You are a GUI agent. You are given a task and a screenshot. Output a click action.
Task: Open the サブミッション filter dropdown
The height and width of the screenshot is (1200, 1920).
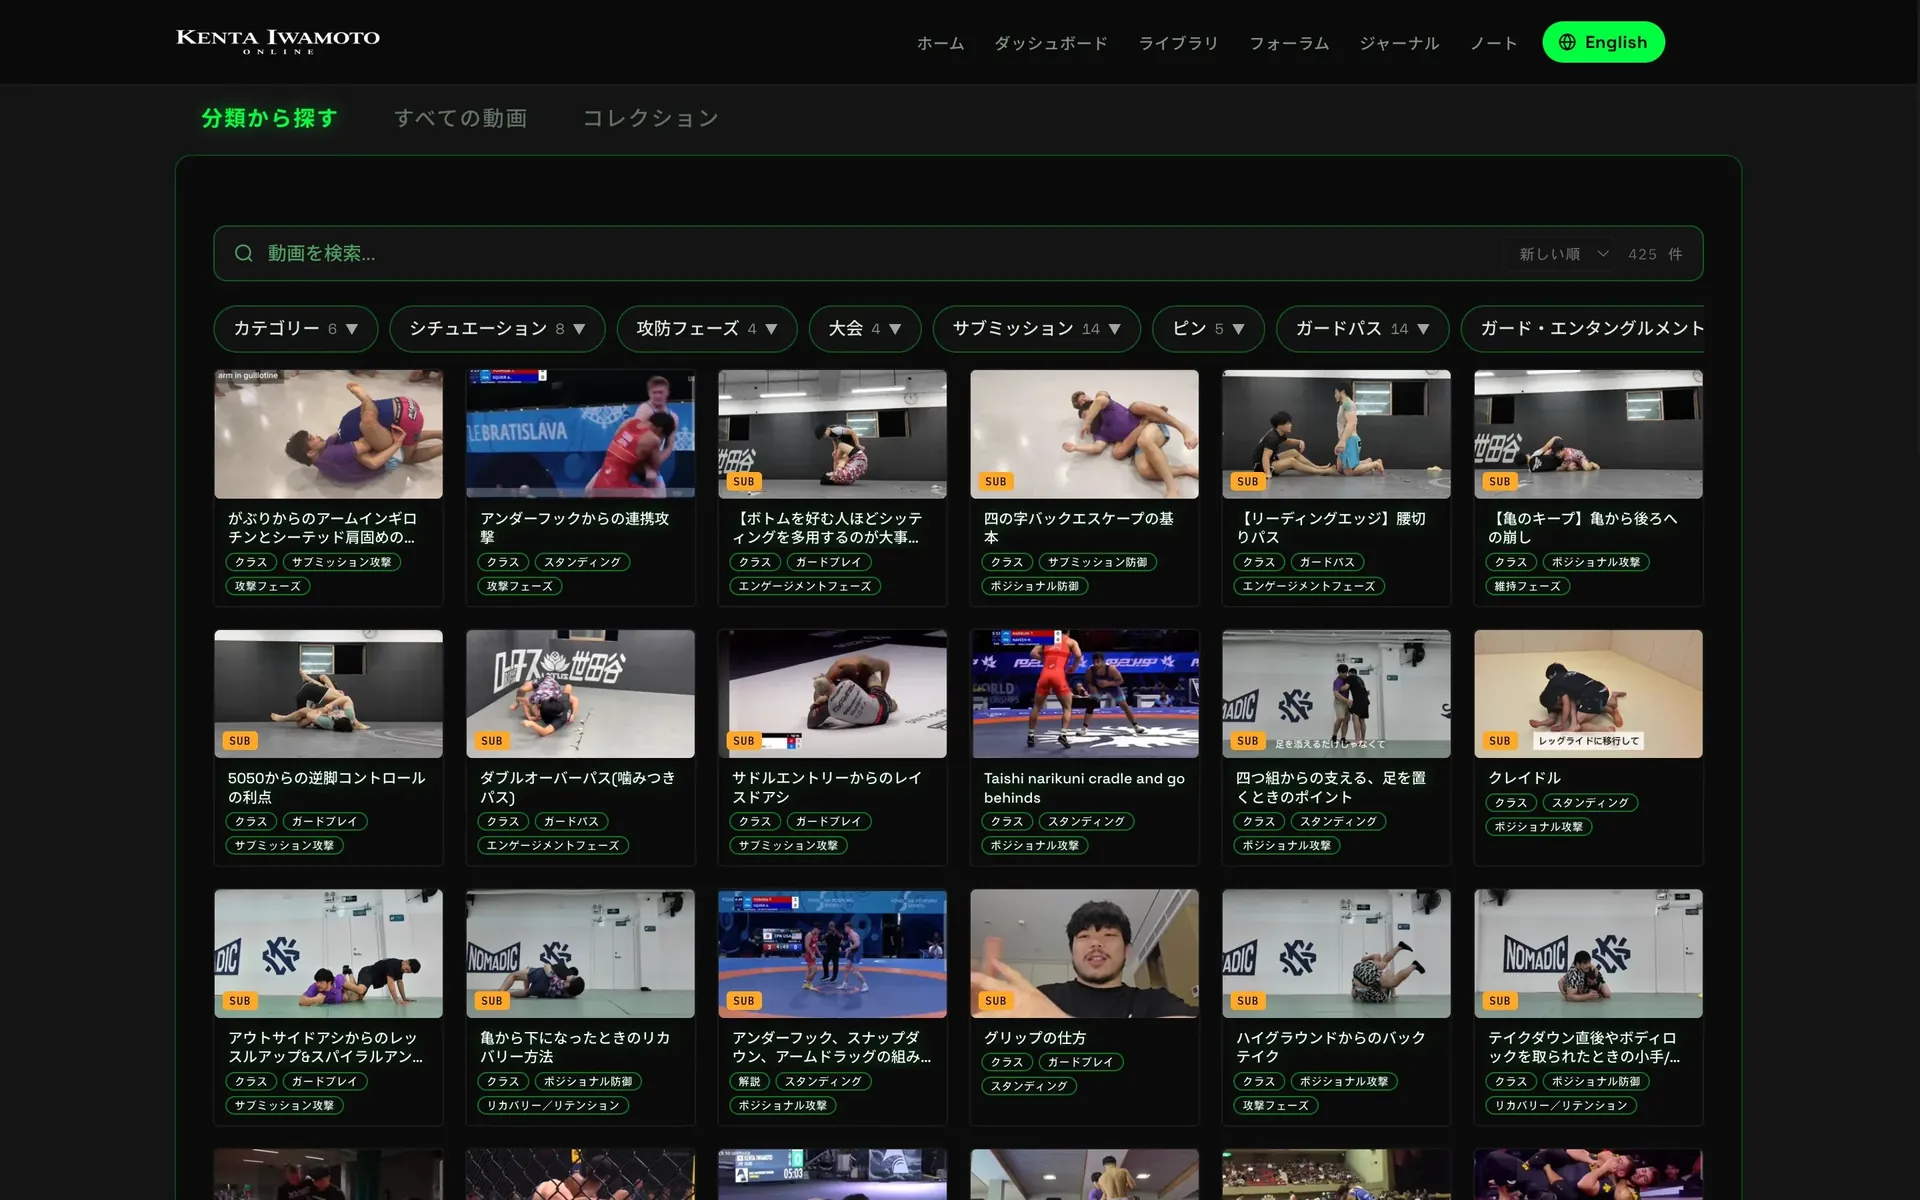[1037, 328]
